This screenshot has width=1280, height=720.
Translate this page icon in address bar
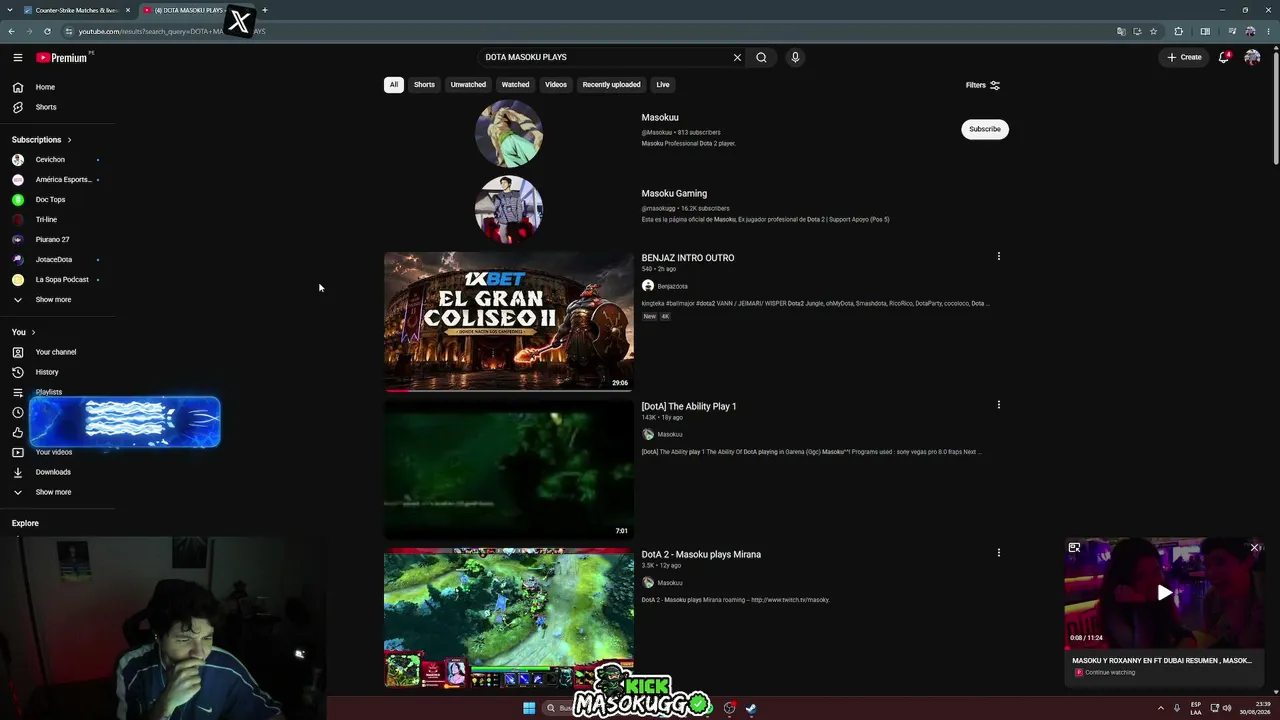[x=1121, y=31]
